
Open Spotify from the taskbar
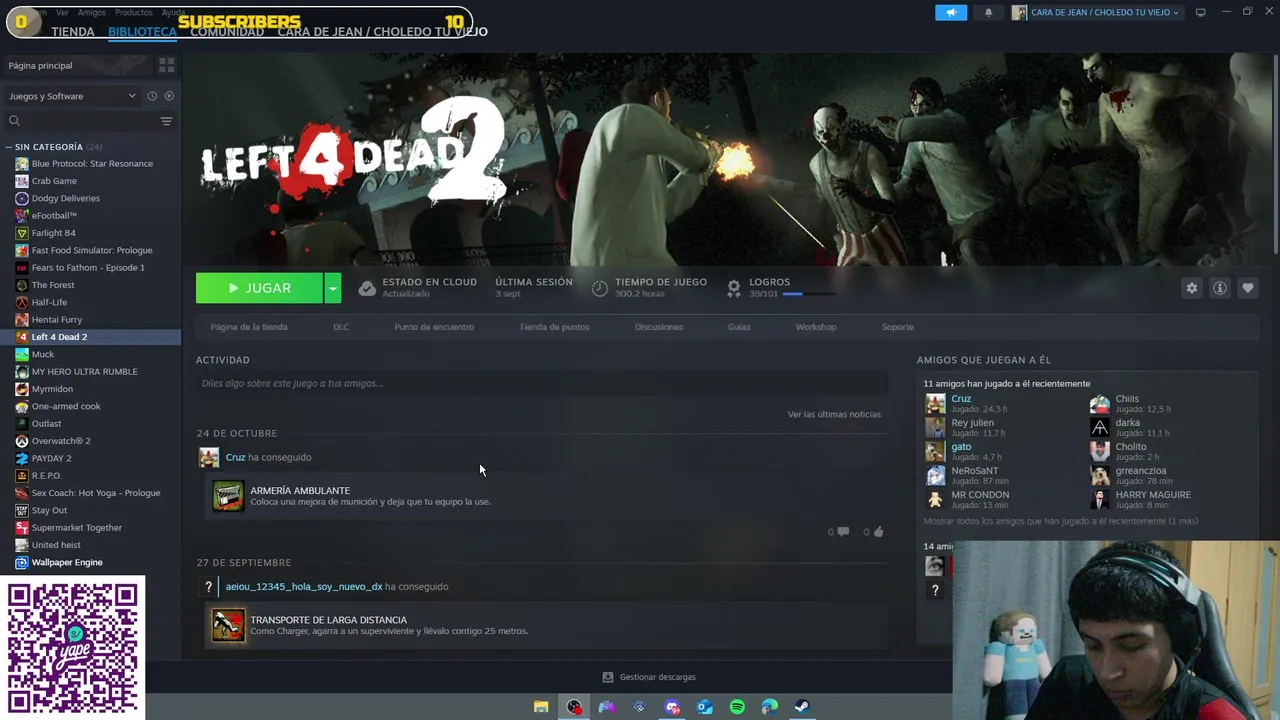(x=737, y=707)
